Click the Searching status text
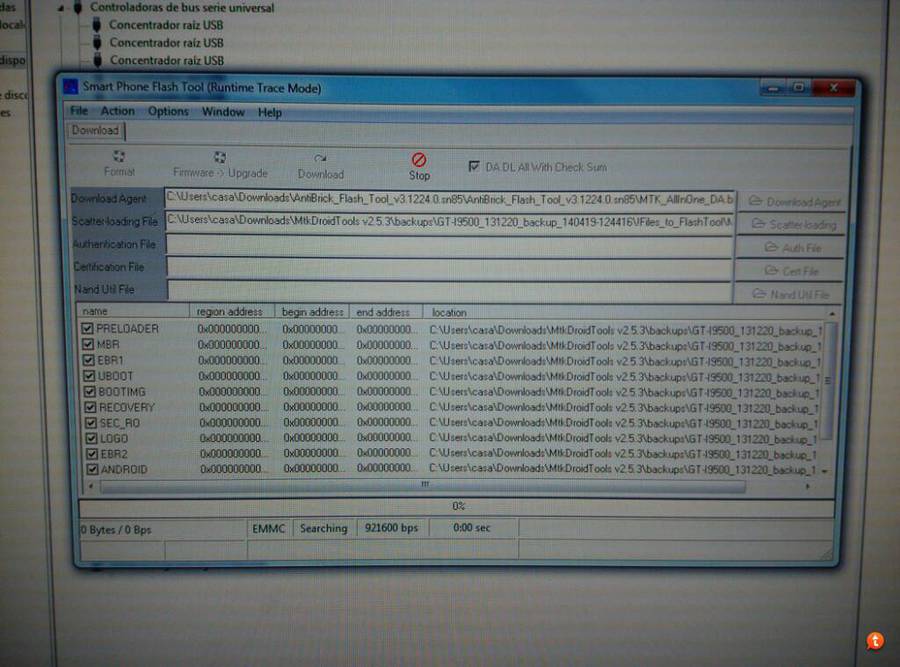The height and width of the screenshot is (667, 900). [x=324, y=528]
